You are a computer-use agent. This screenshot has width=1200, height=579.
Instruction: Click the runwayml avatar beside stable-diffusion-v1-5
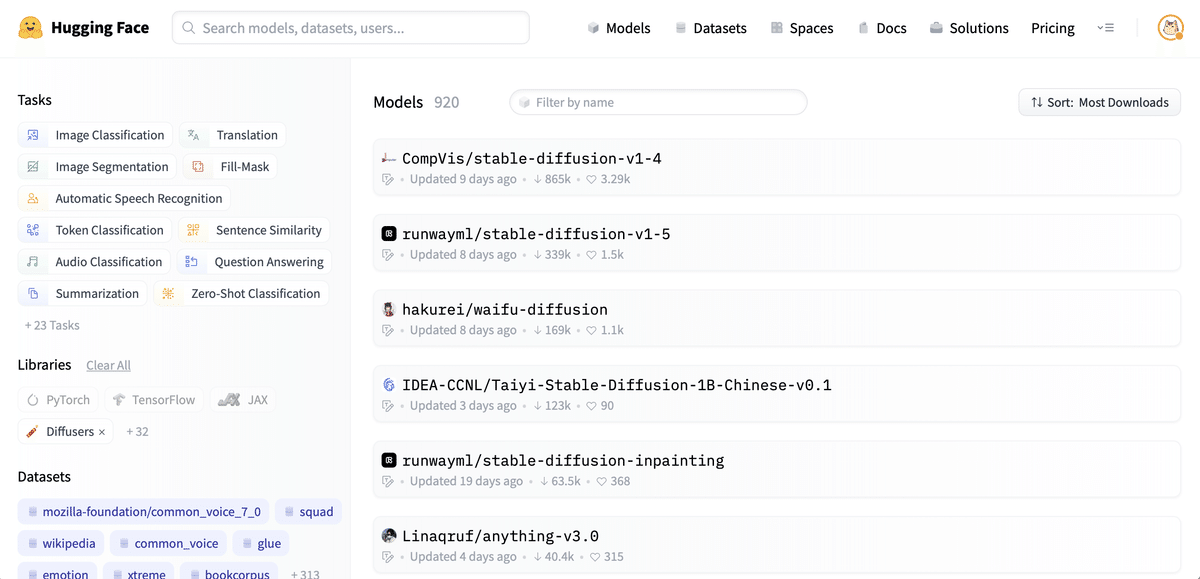coord(389,234)
